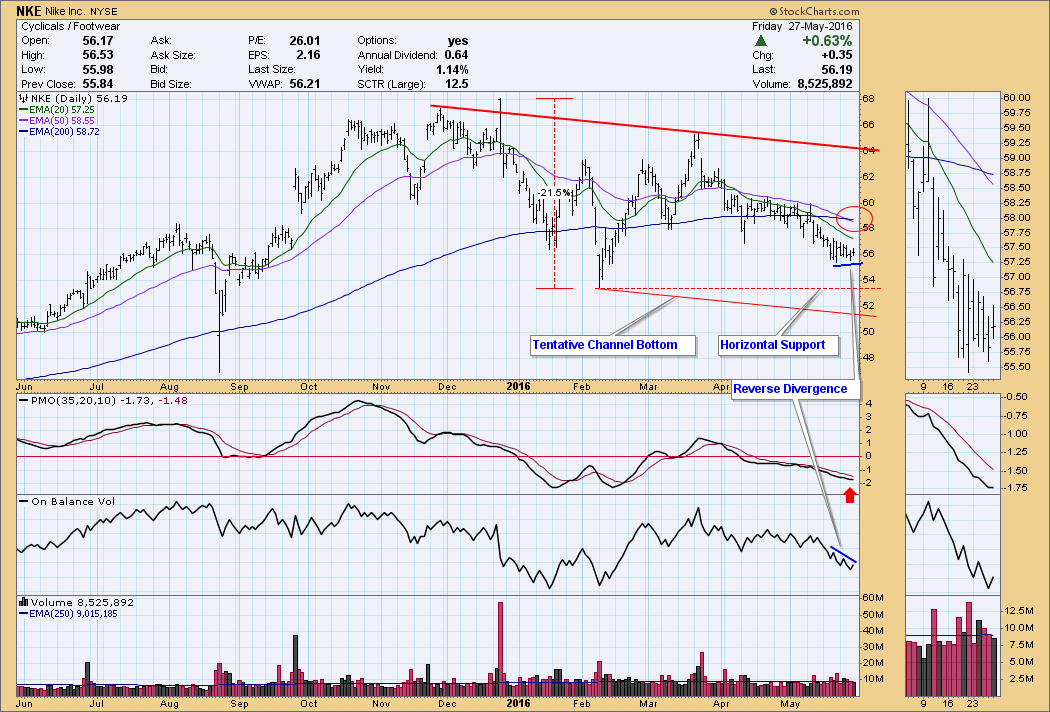Screen dimensions: 1050x712
Task: Click the 68 label on price axis
Action: [x=868, y=99]
